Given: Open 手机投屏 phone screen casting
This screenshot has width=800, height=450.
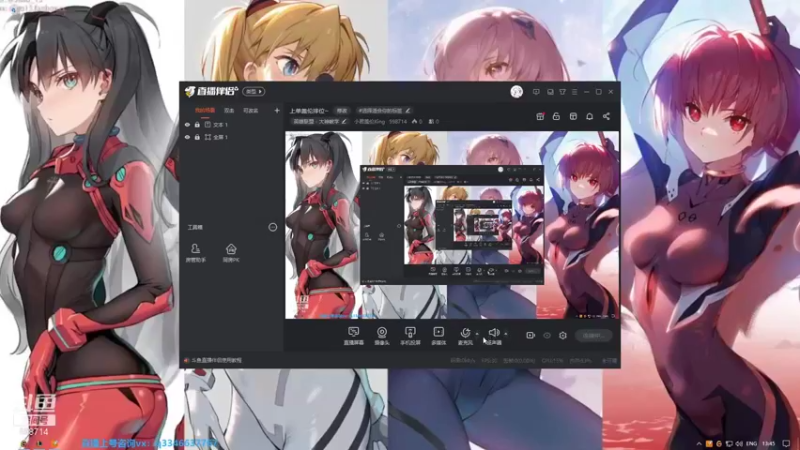Looking at the screenshot, I should [x=410, y=336].
